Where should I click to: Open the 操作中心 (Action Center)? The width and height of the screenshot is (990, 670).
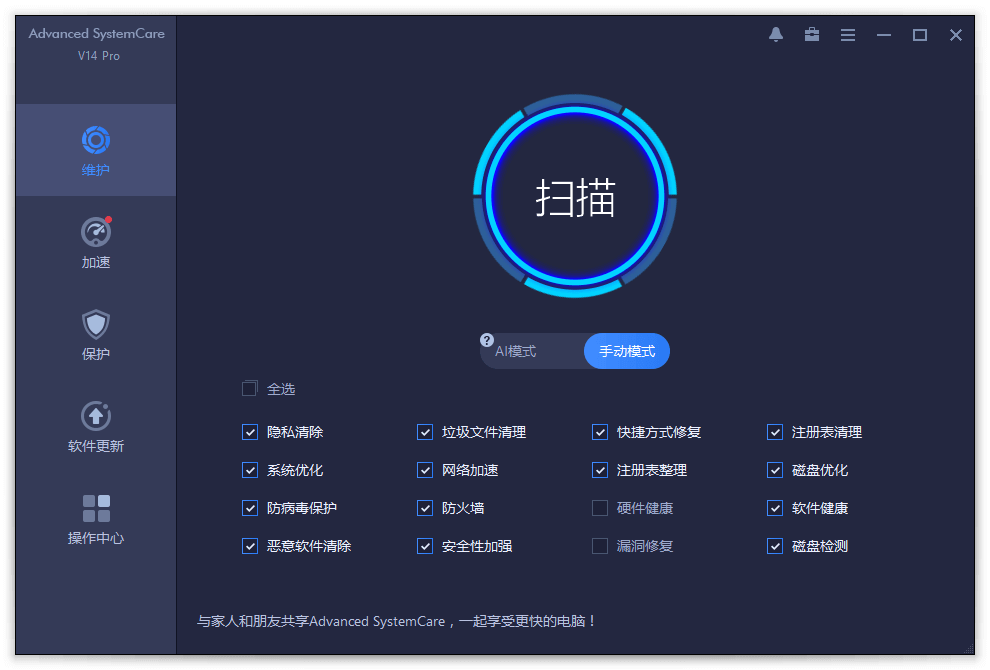point(95,516)
